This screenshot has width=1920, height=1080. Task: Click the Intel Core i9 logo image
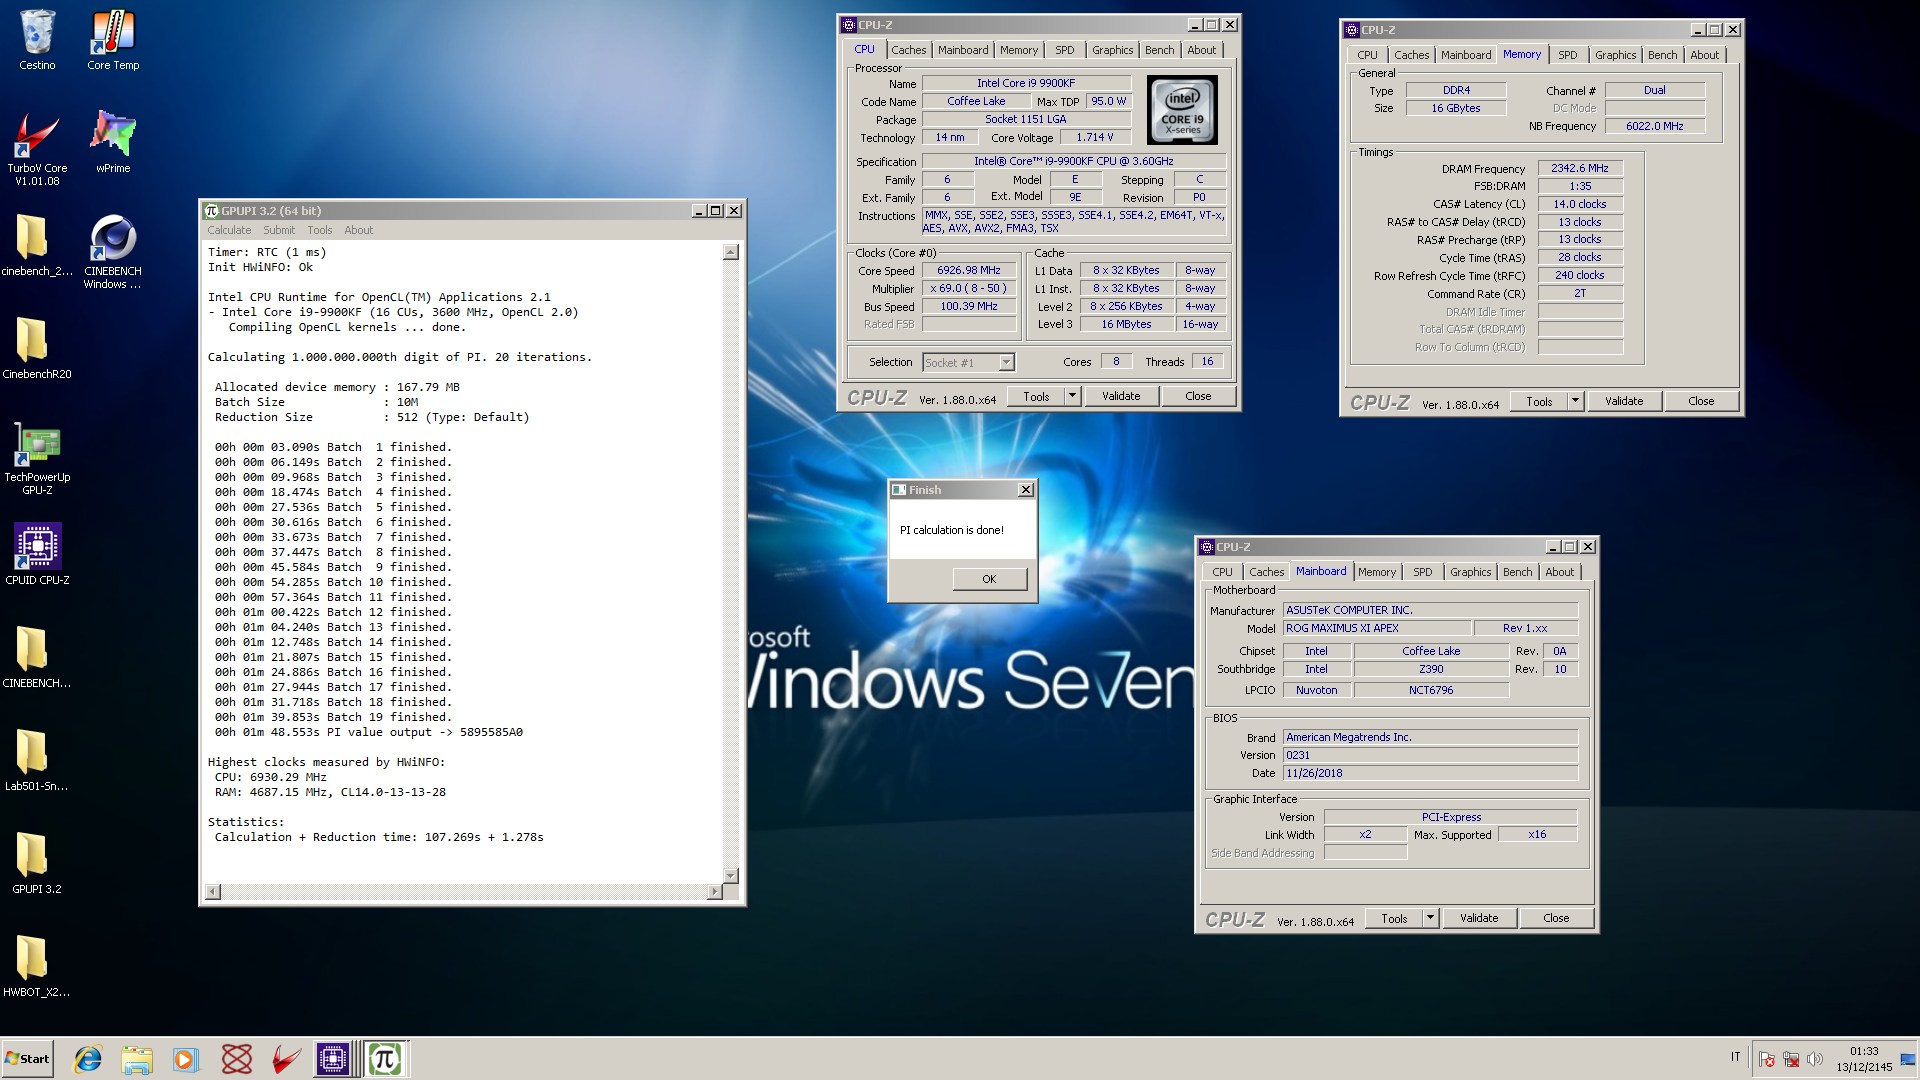pos(1182,110)
